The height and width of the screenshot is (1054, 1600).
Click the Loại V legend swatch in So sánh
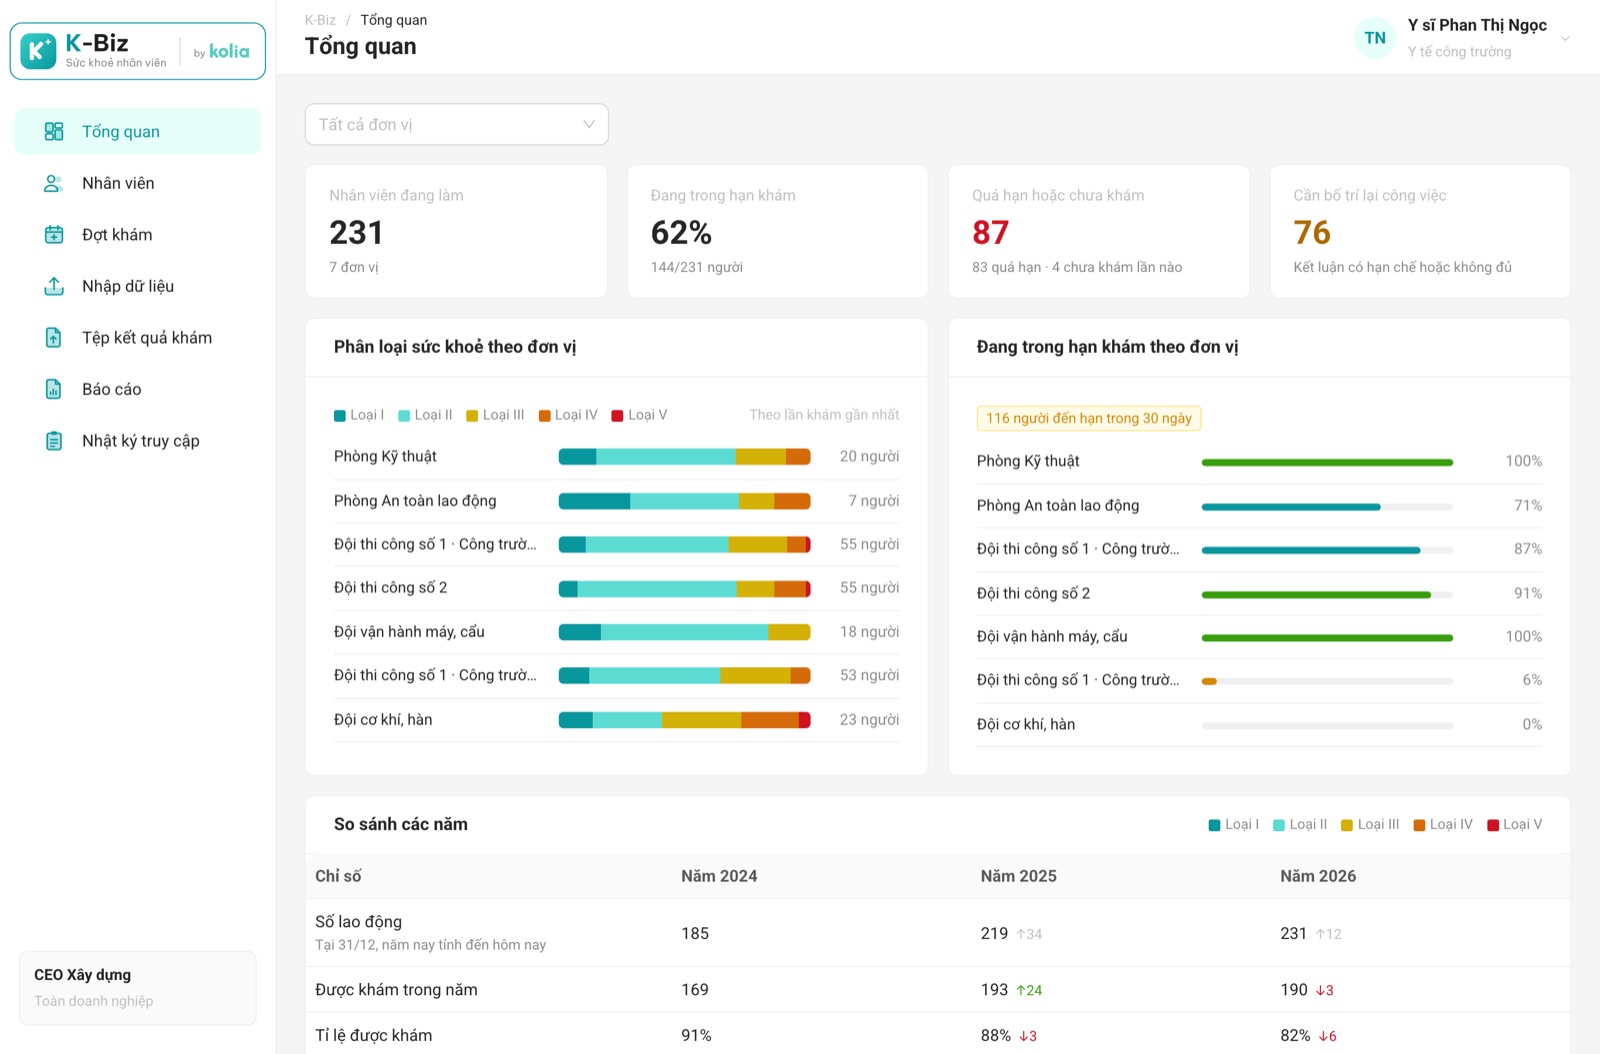point(1493,825)
